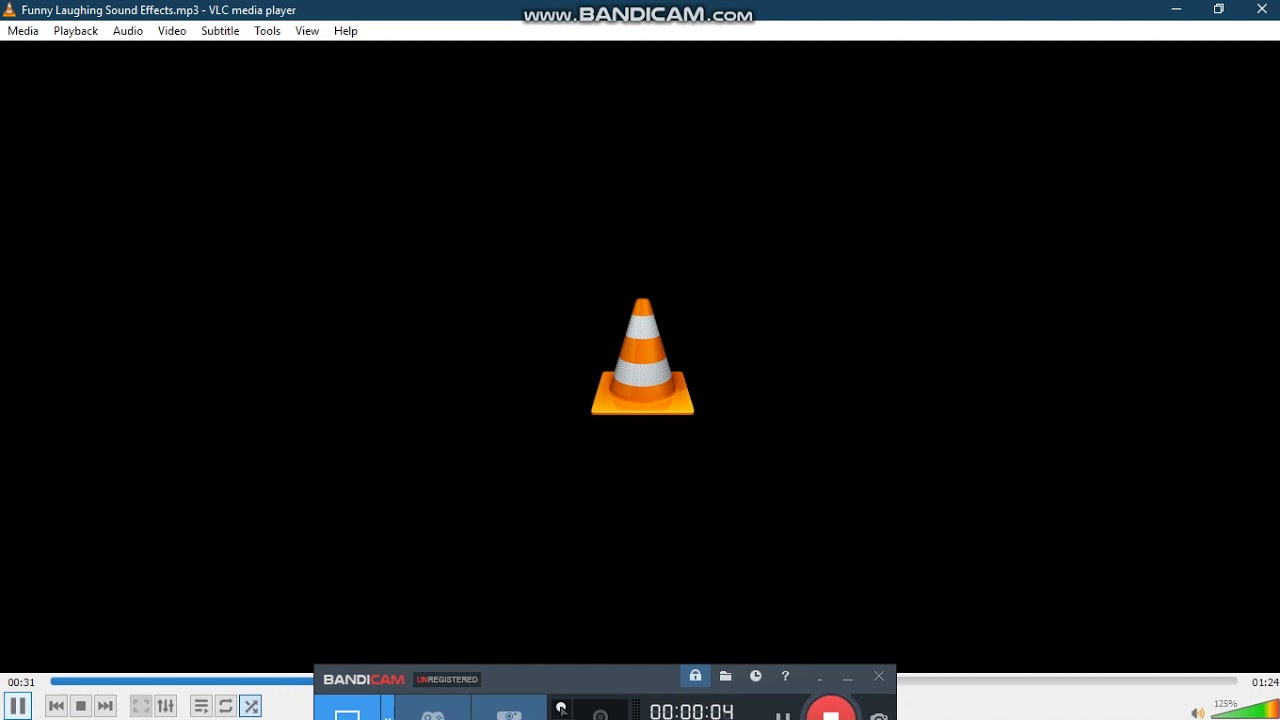This screenshot has width=1280, height=720.
Task: Click the Bandicam UNREGISTERED label
Action: tap(447, 680)
